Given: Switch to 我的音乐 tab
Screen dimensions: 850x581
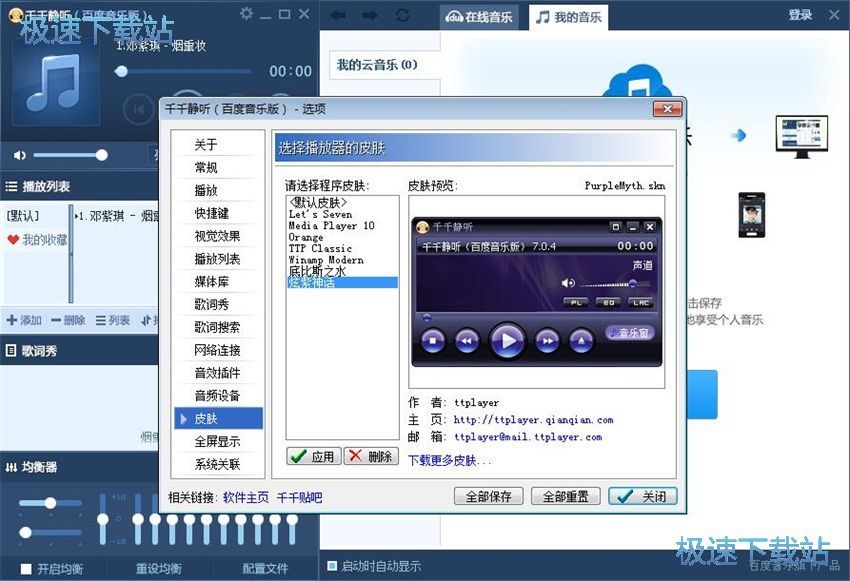Looking at the screenshot, I should (569, 17).
